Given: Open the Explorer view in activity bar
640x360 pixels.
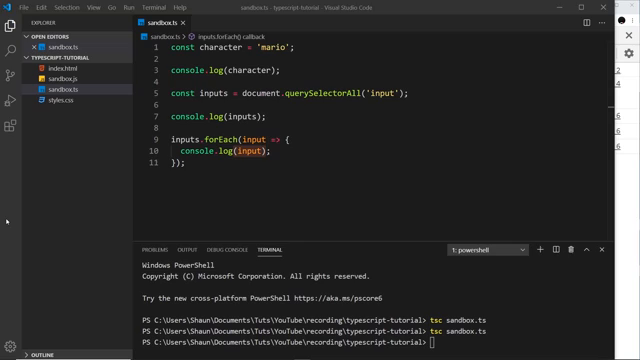Looking at the screenshot, I should [x=10, y=26].
